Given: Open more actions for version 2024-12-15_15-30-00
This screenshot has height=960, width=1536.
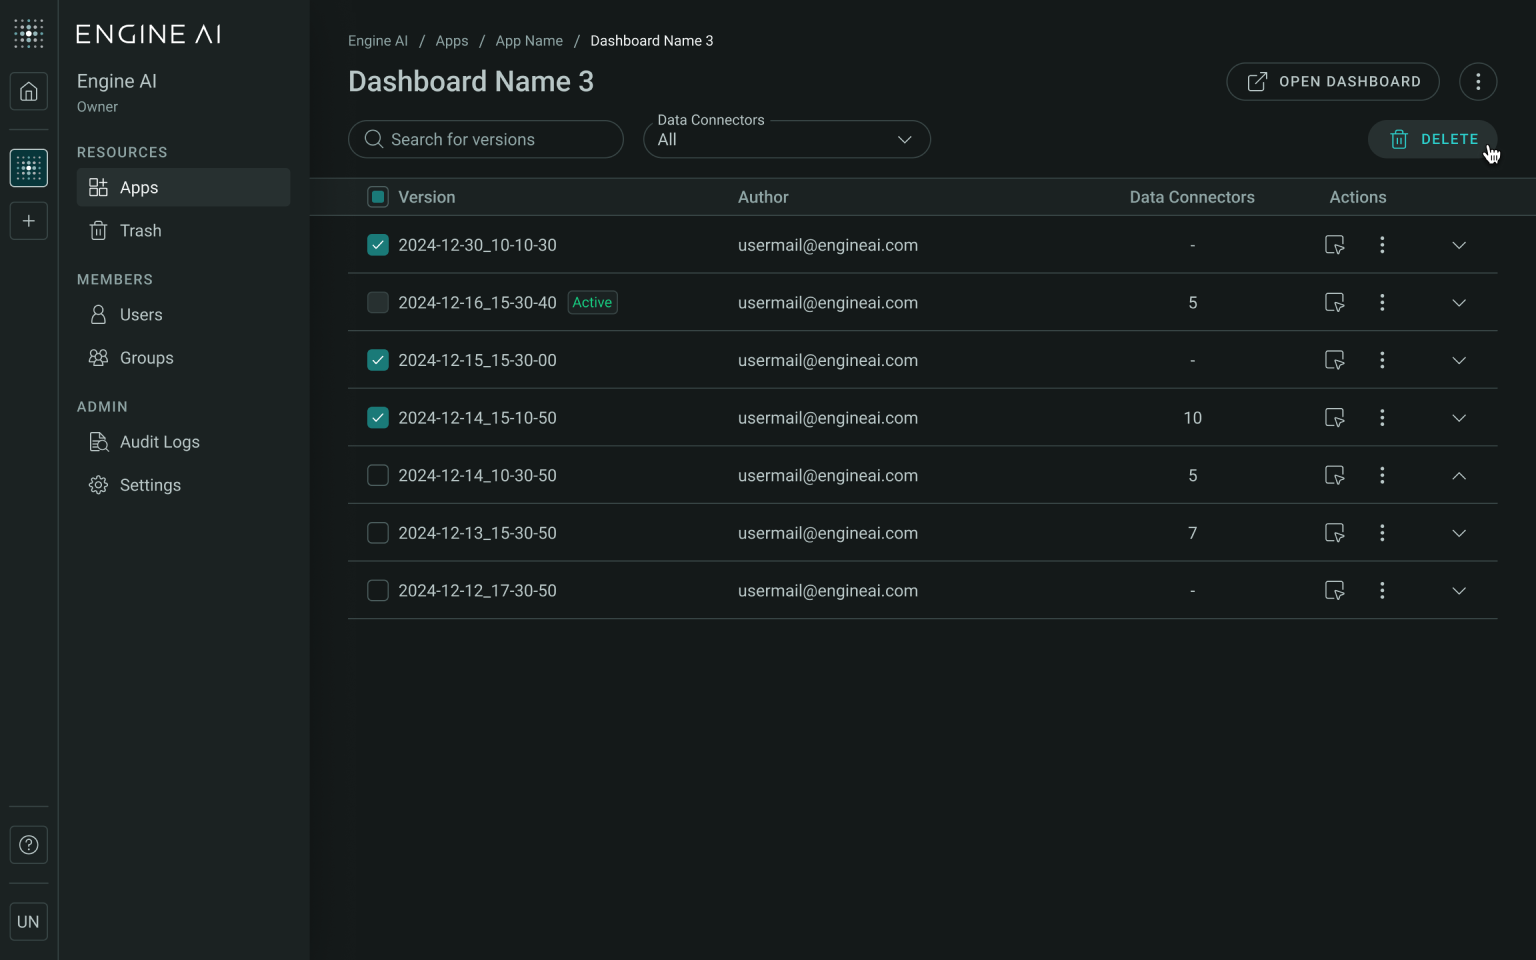Looking at the screenshot, I should [1382, 360].
